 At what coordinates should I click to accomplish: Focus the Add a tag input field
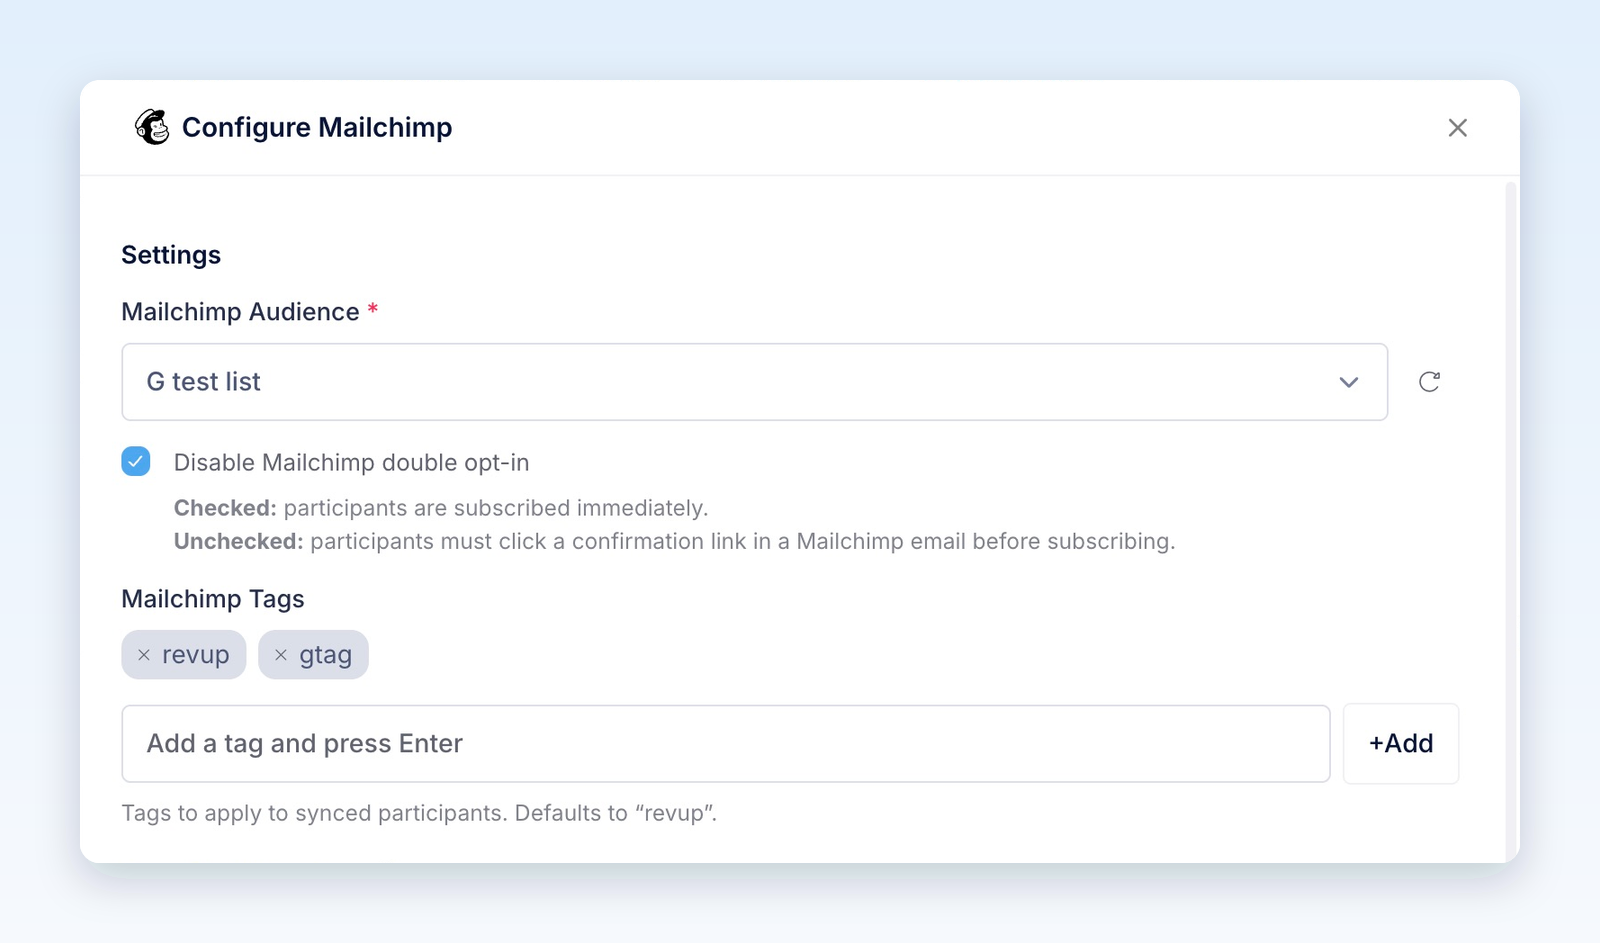tap(726, 744)
